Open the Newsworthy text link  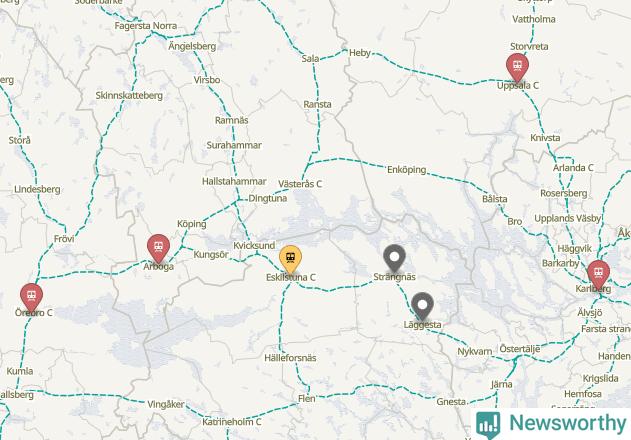pos(567,423)
